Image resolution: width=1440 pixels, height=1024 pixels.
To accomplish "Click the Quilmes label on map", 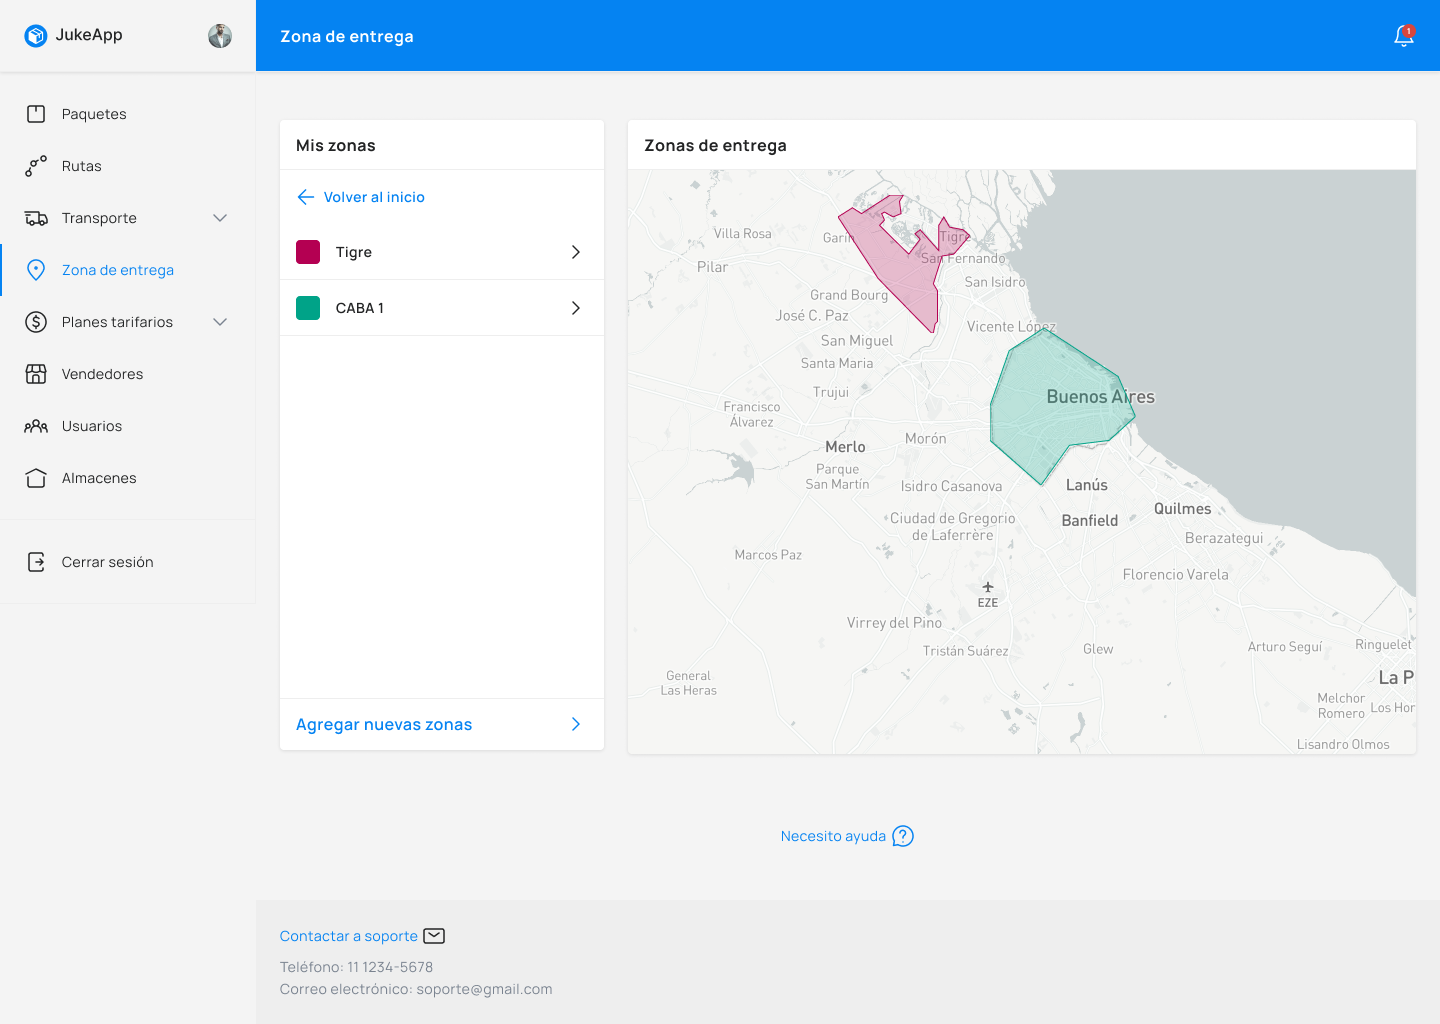I will (x=1182, y=509).
